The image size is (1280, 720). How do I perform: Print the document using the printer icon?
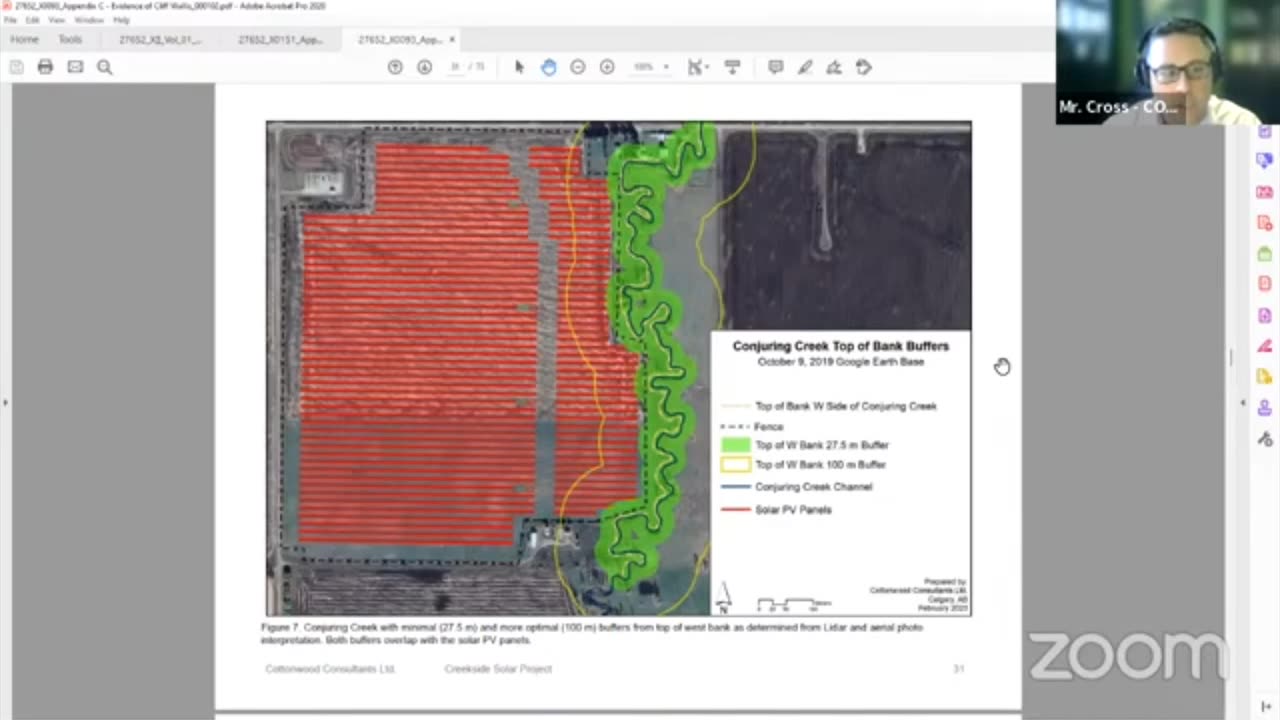(45, 67)
